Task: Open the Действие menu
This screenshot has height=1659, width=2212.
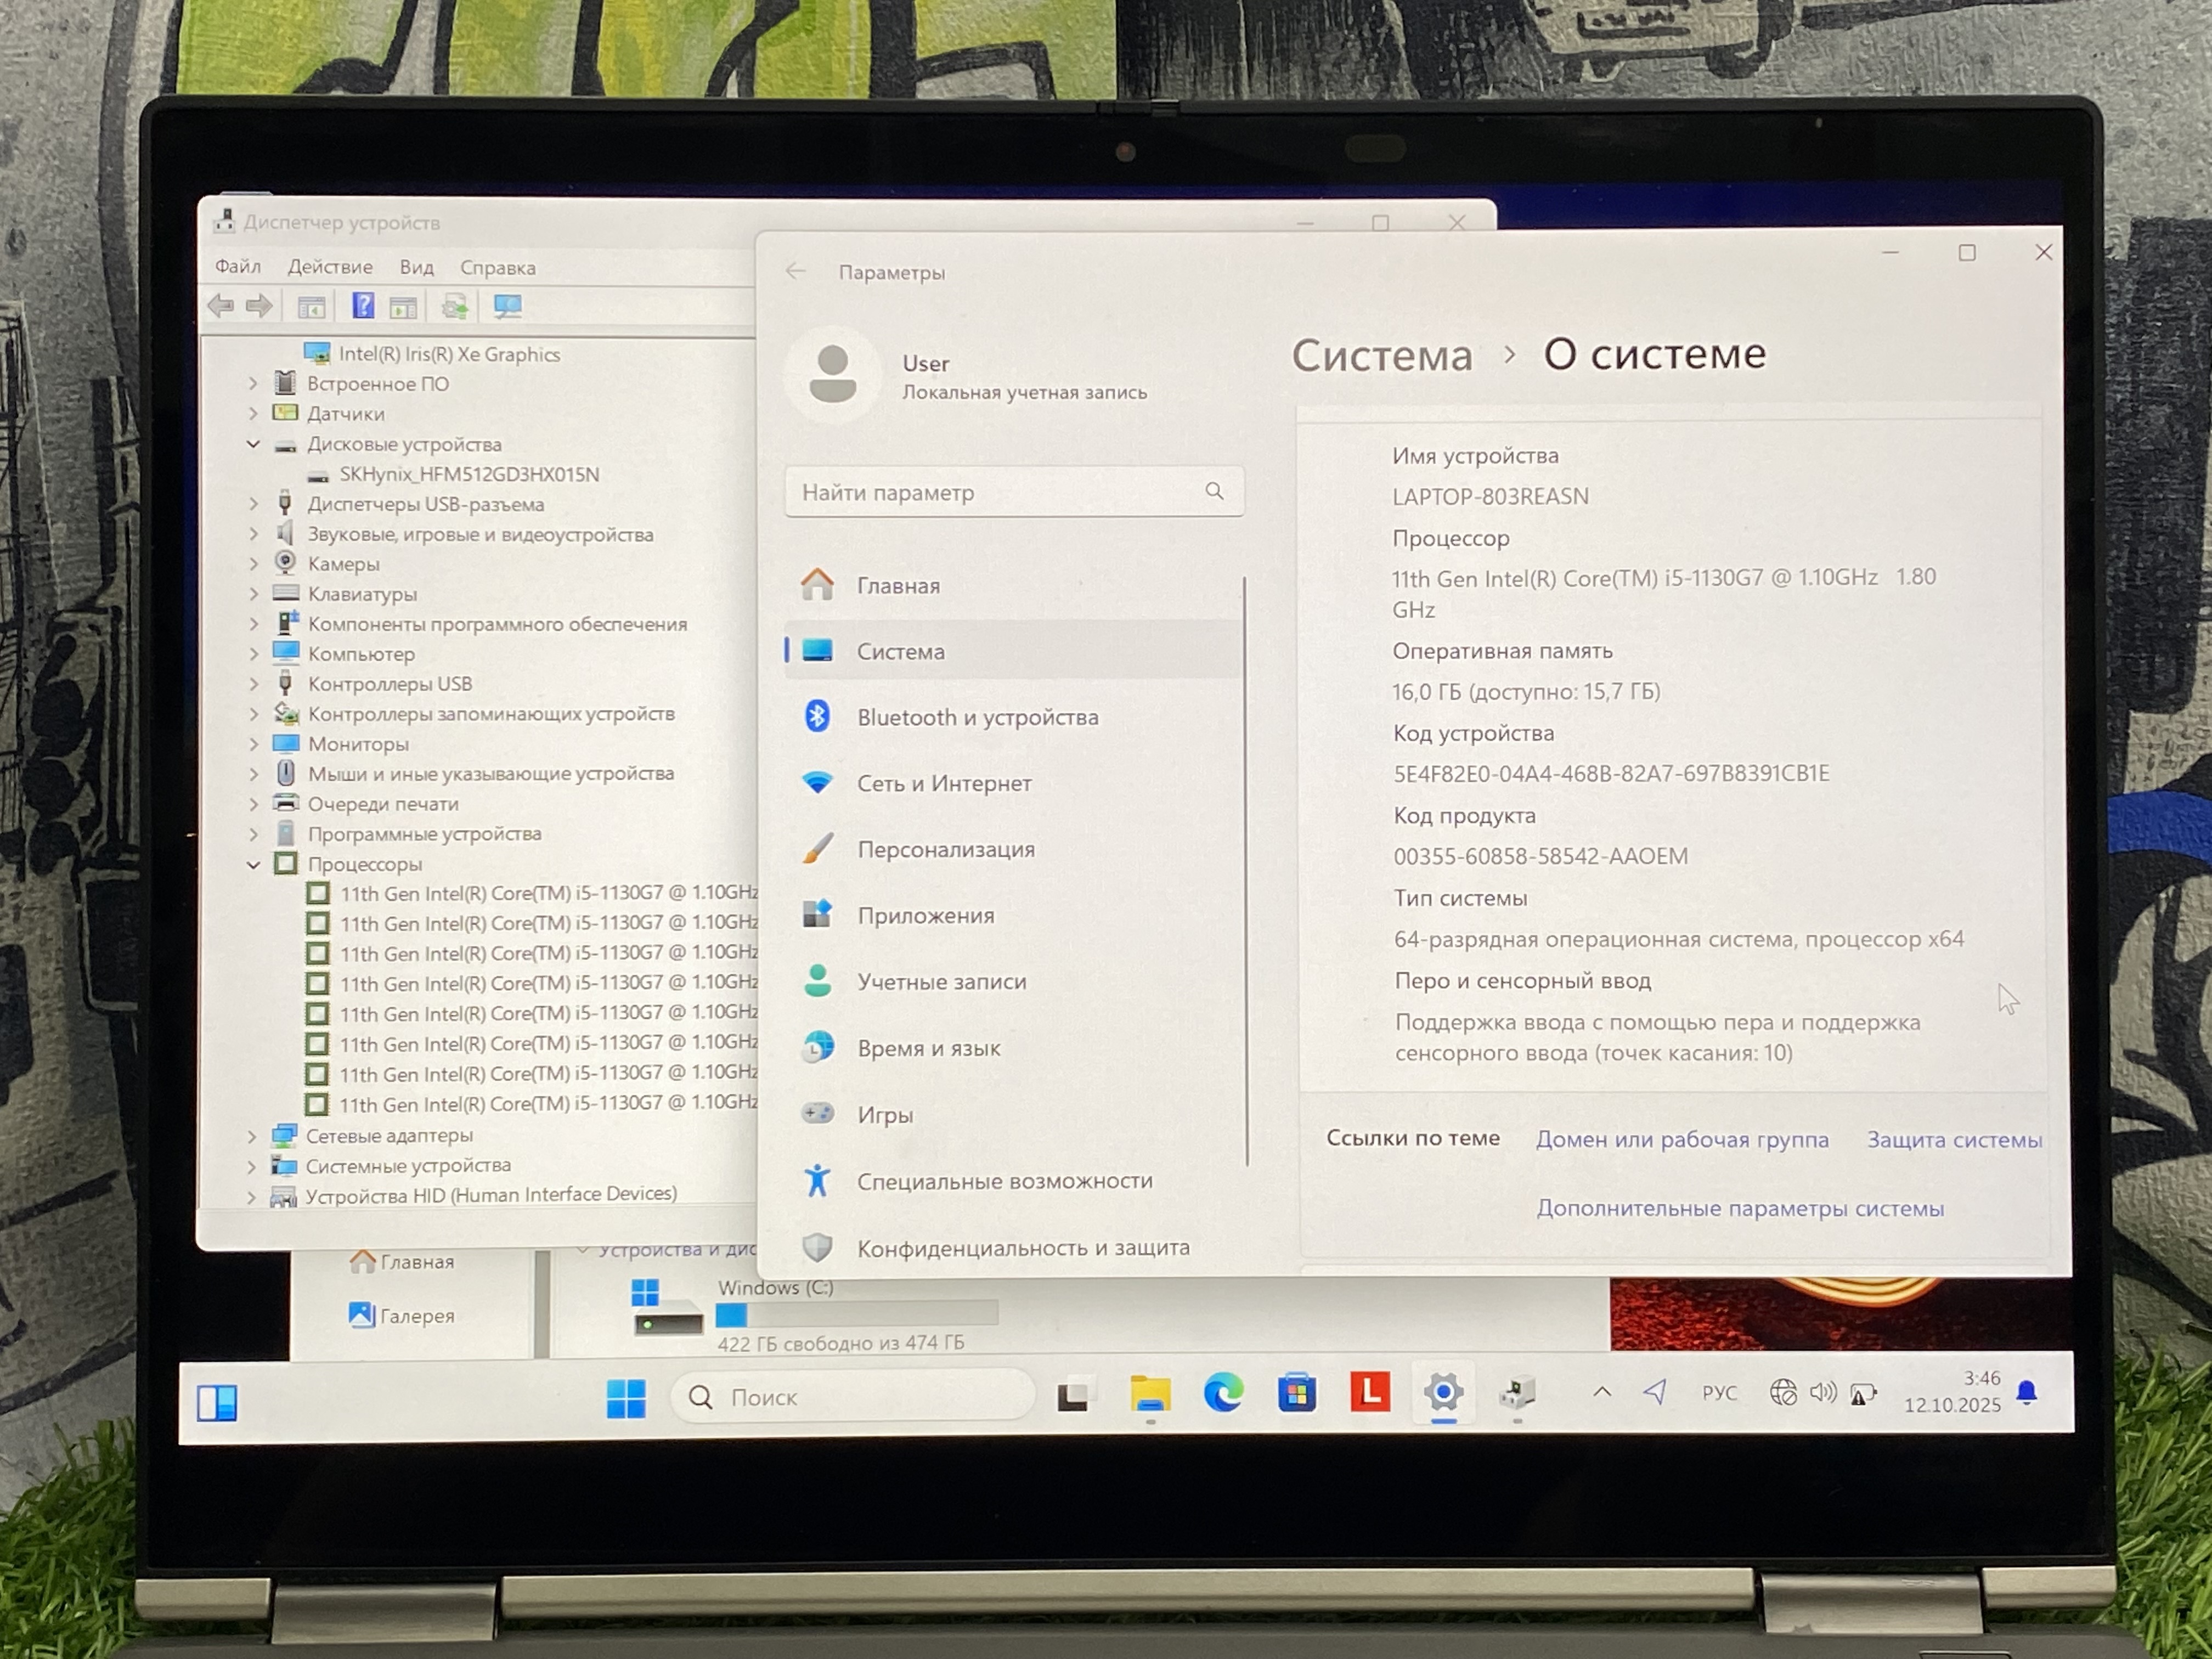Action: tap(330, 267)
